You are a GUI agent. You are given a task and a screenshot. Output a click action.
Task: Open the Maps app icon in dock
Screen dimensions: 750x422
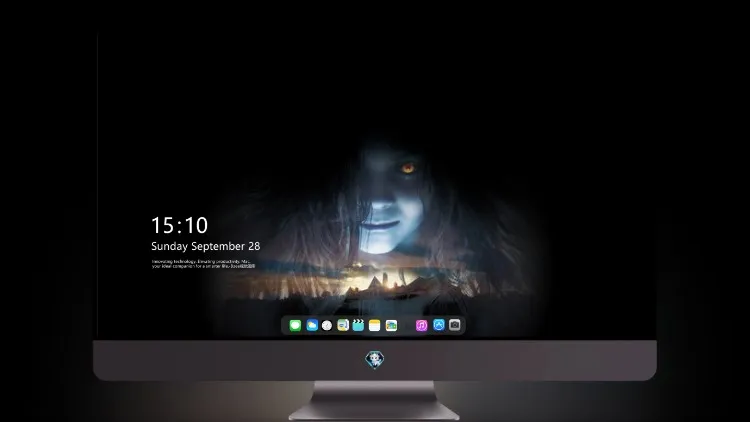coord(343,325)
